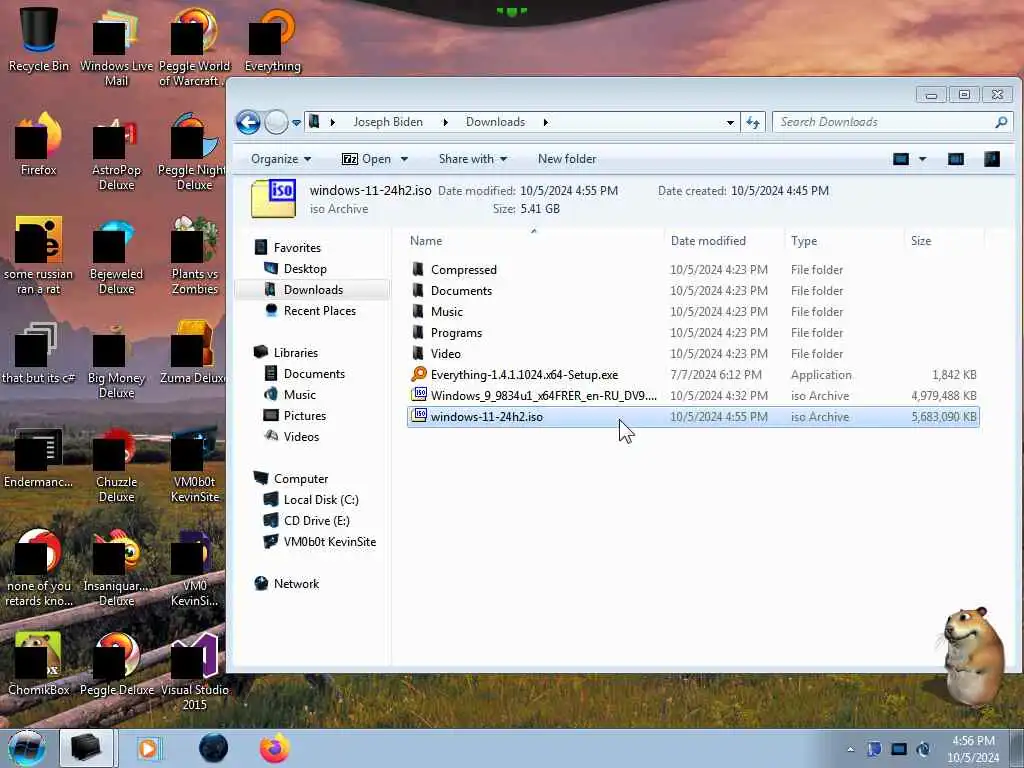This screenshot has width=1024, height=768.
Task: Open the Organize dropdown menu
Action: coord(281,159)
